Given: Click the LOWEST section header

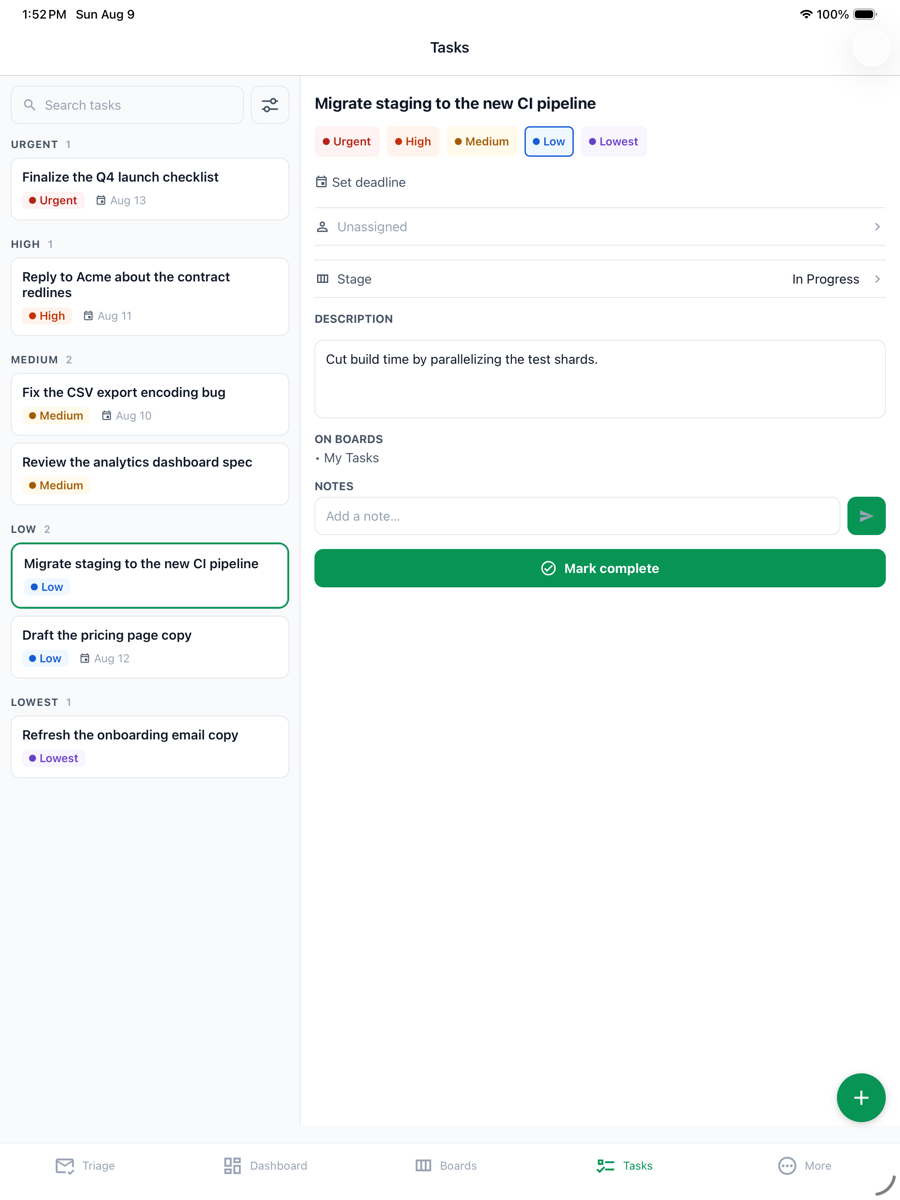Looking at the screenshot, I should click(35, 702).
